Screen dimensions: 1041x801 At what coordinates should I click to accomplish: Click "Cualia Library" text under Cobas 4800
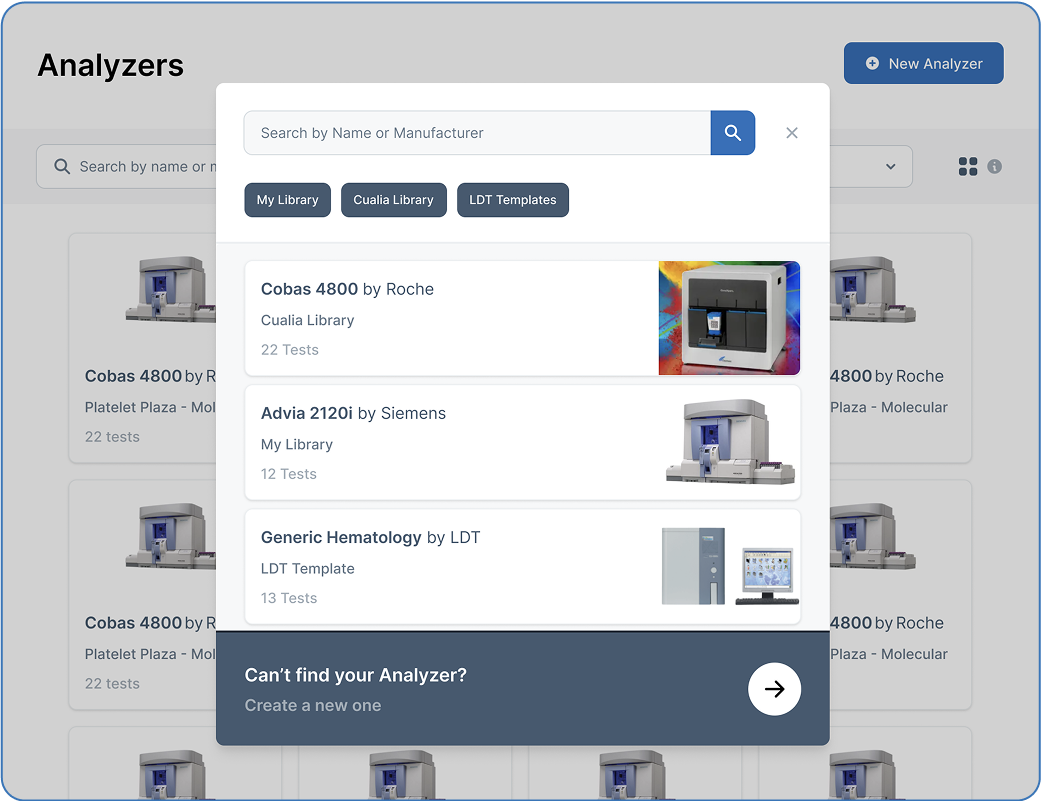(x=307, y=320)
